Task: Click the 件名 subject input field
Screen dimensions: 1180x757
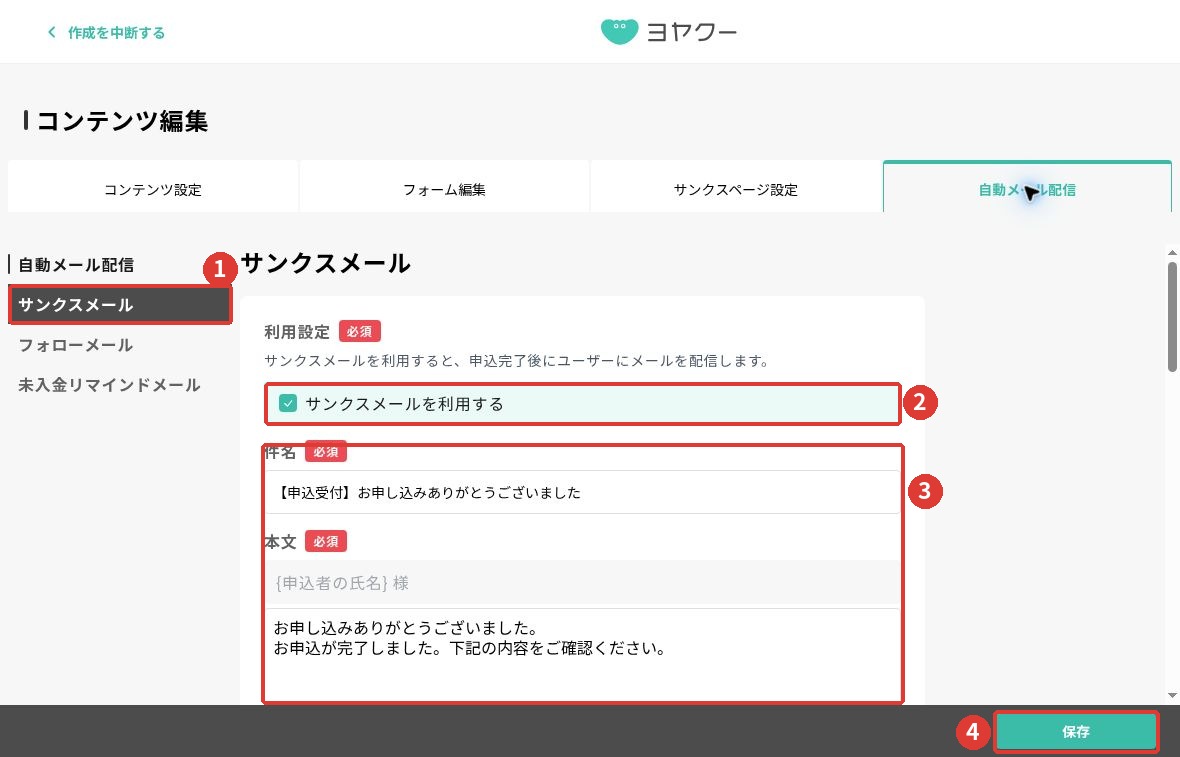Action: [x=582, y=492]
